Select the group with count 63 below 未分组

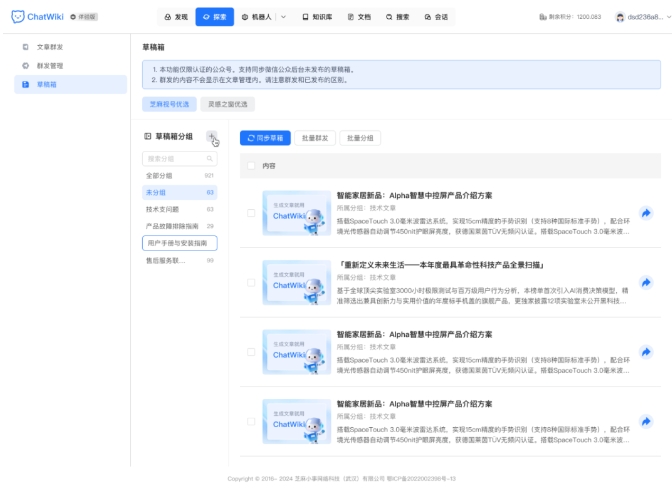click(180, 209)
